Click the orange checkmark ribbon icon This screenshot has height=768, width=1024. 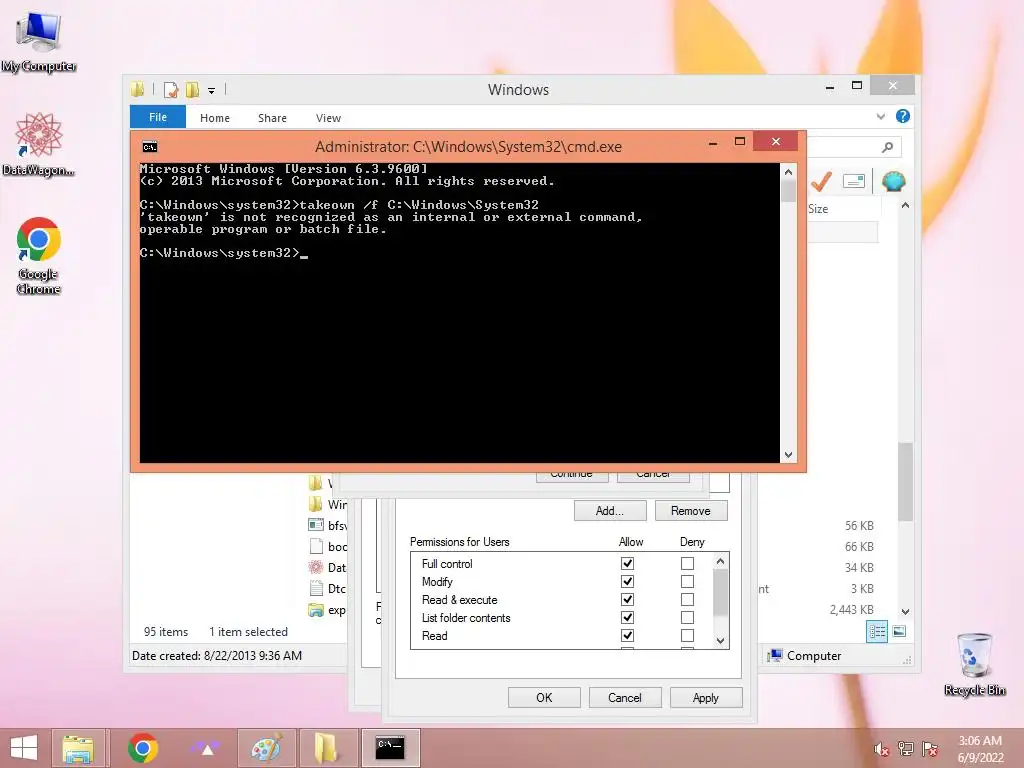[x=822, y=182]
